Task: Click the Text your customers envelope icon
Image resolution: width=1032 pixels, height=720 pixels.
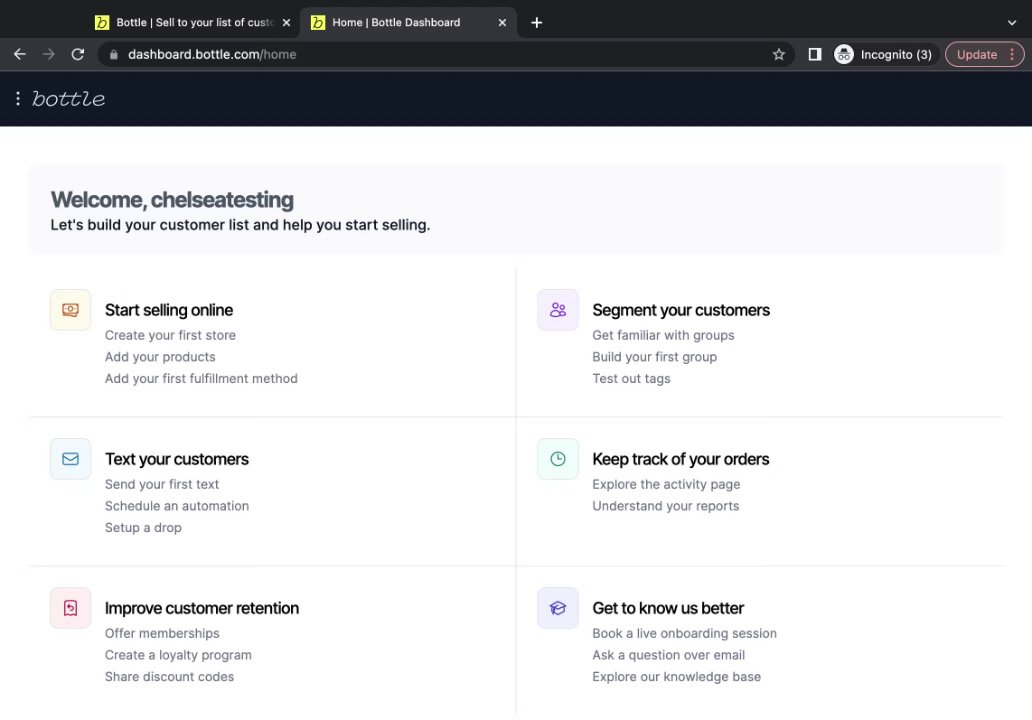Action: point(70,459)
